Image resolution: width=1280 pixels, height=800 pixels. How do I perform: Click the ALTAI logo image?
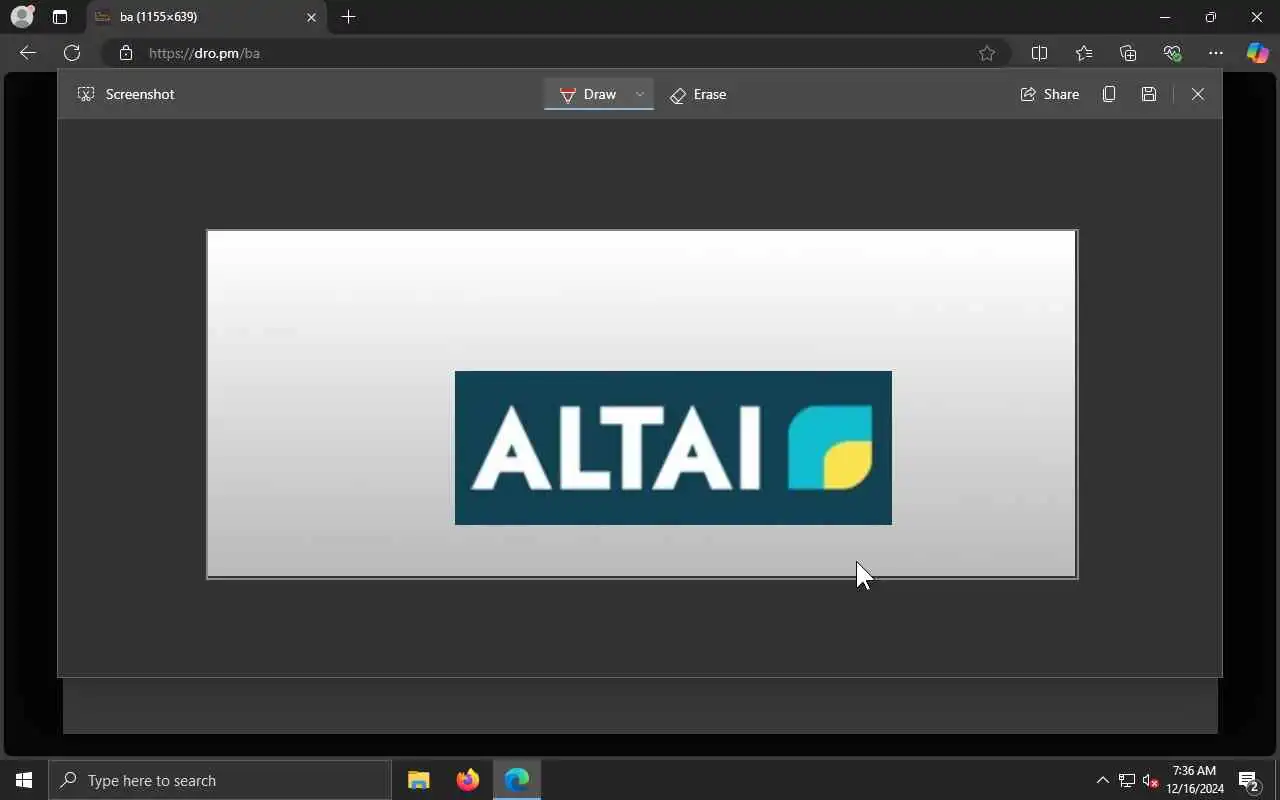(x=673, y=448)
